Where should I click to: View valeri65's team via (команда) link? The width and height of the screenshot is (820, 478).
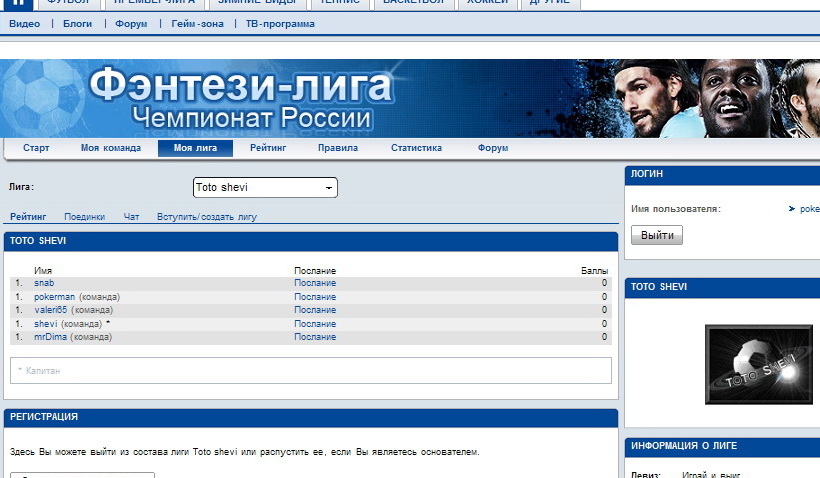point(92,310)
